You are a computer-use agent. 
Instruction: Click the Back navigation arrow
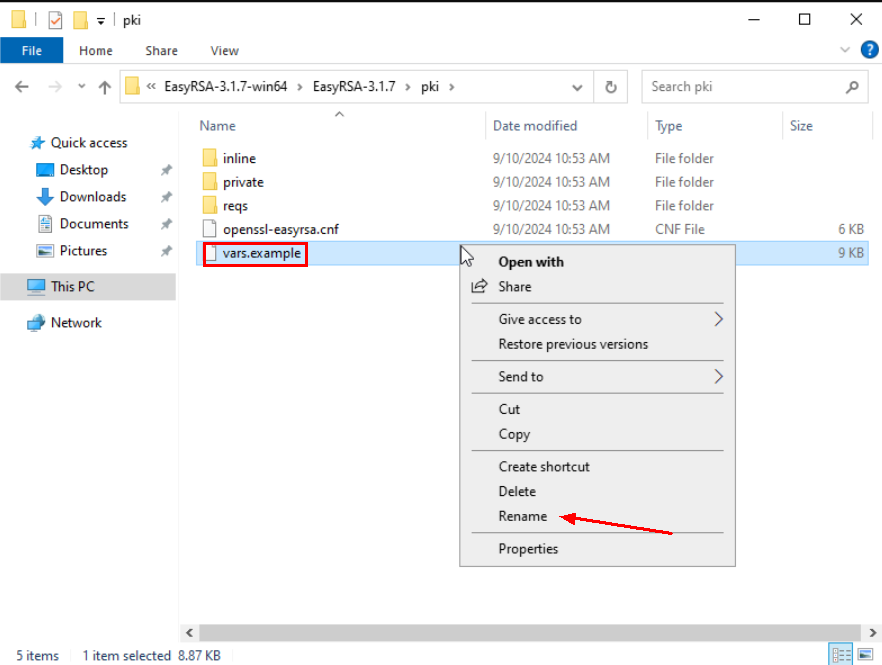(22, 87)
